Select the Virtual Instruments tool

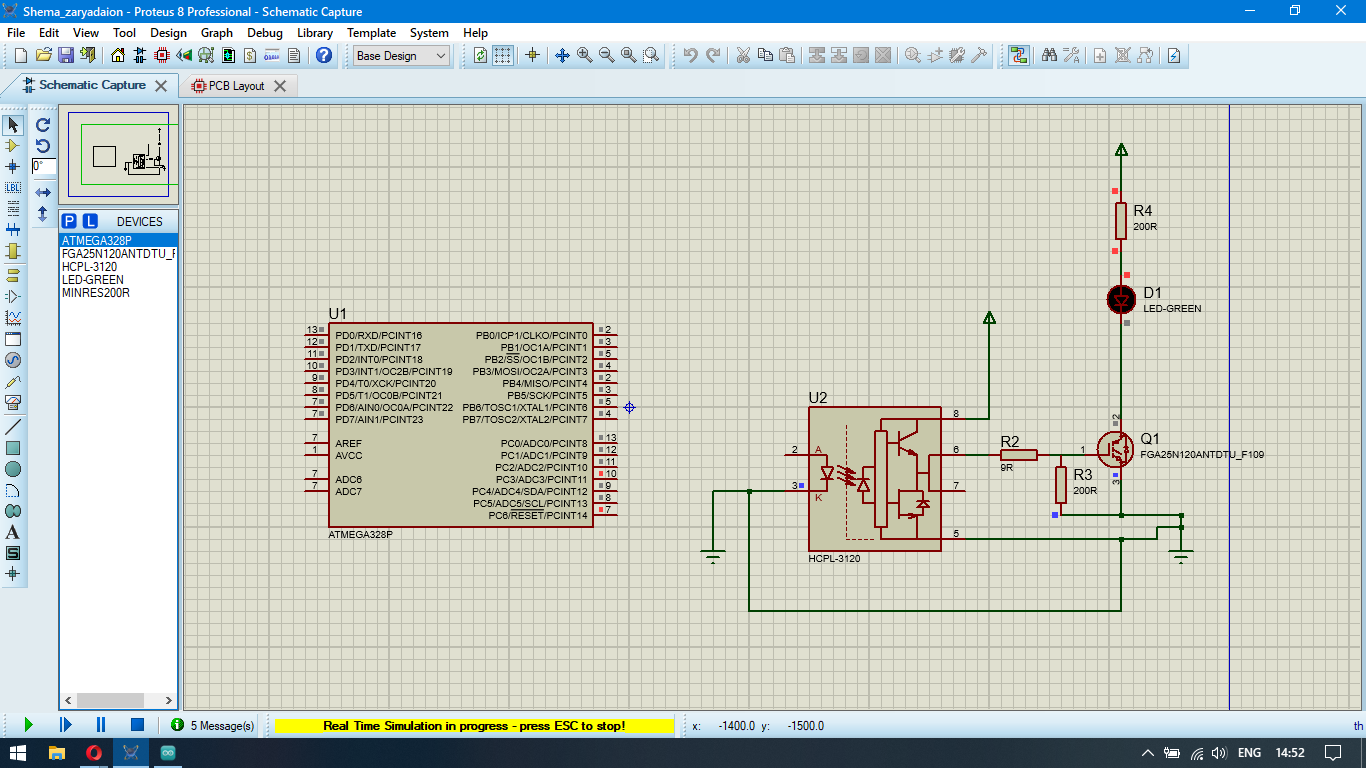point(13,402)
